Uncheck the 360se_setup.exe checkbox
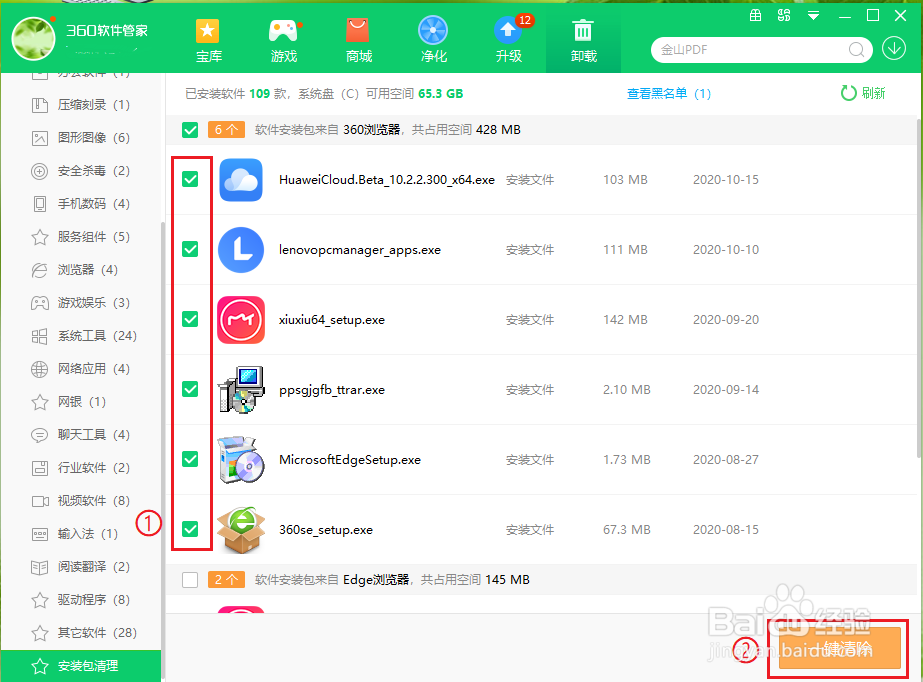Viewport: 923px width, 682px height. point(190,529)
